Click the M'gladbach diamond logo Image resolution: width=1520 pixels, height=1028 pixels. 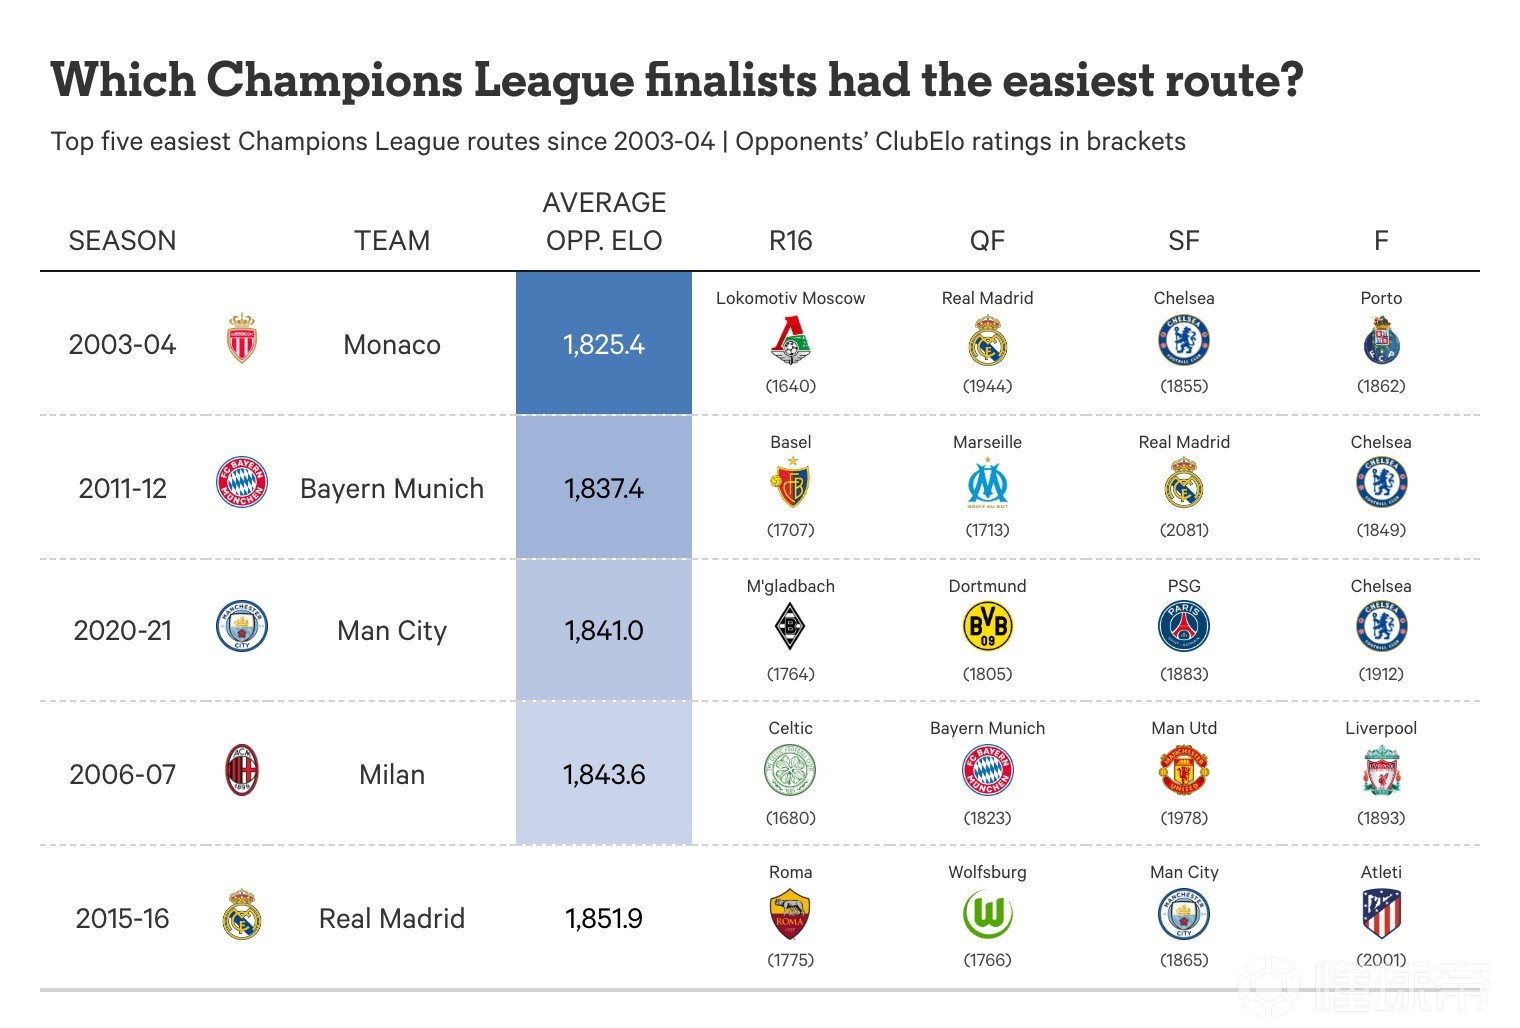[791, 628]
